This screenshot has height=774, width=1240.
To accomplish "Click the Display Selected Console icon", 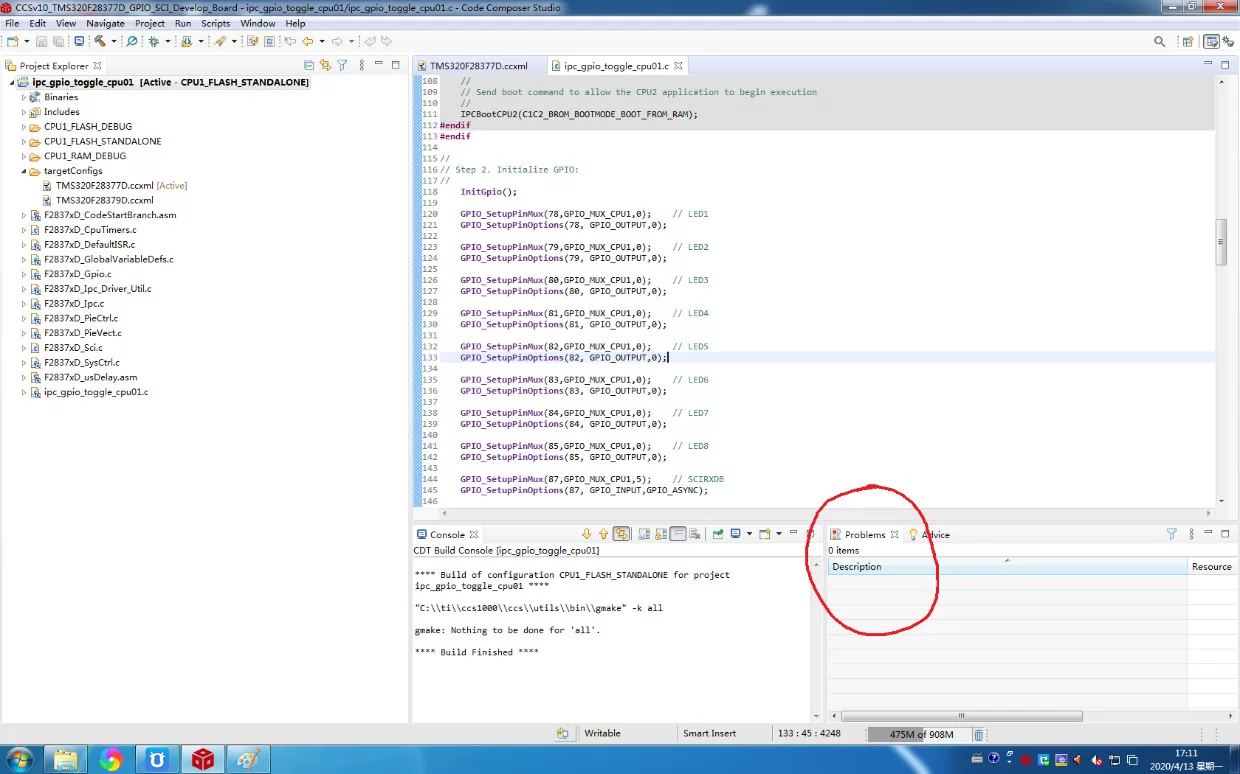I will [735, 534].
